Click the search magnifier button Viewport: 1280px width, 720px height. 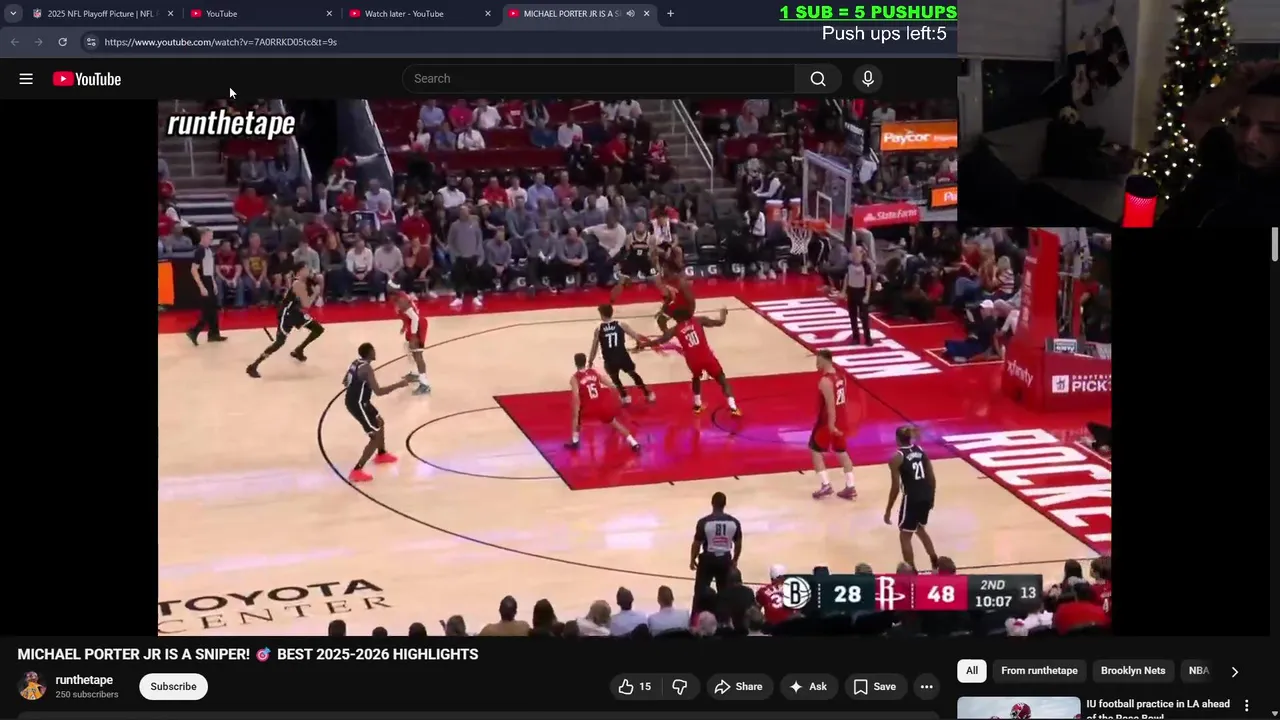pos(818,79)
